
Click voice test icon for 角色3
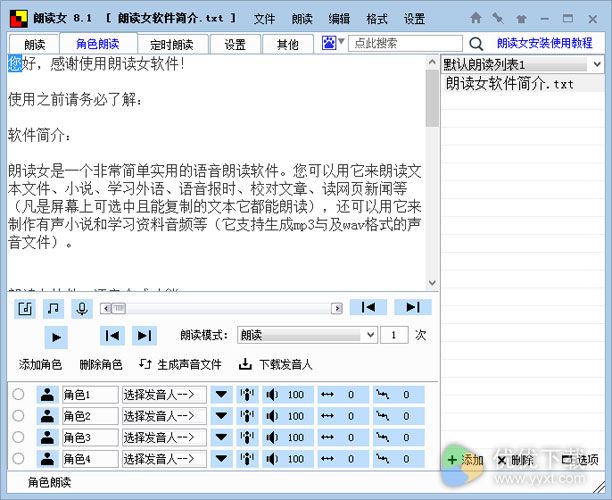247,438
